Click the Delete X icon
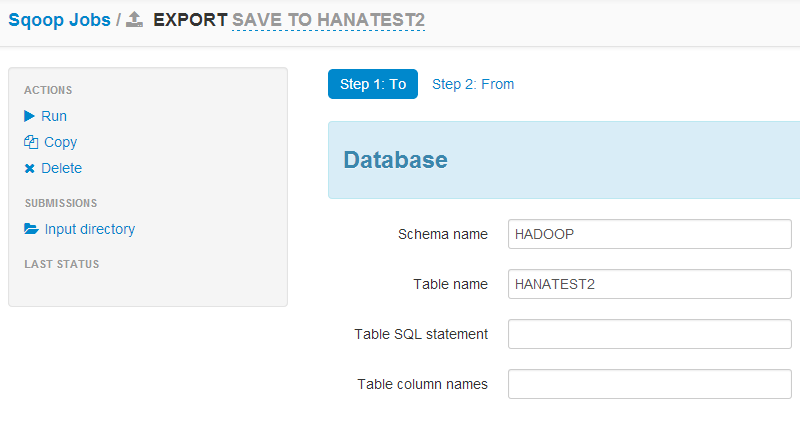The height and width of the screenshot is (421, 800). pyautogui.click(x=30, y=169)
